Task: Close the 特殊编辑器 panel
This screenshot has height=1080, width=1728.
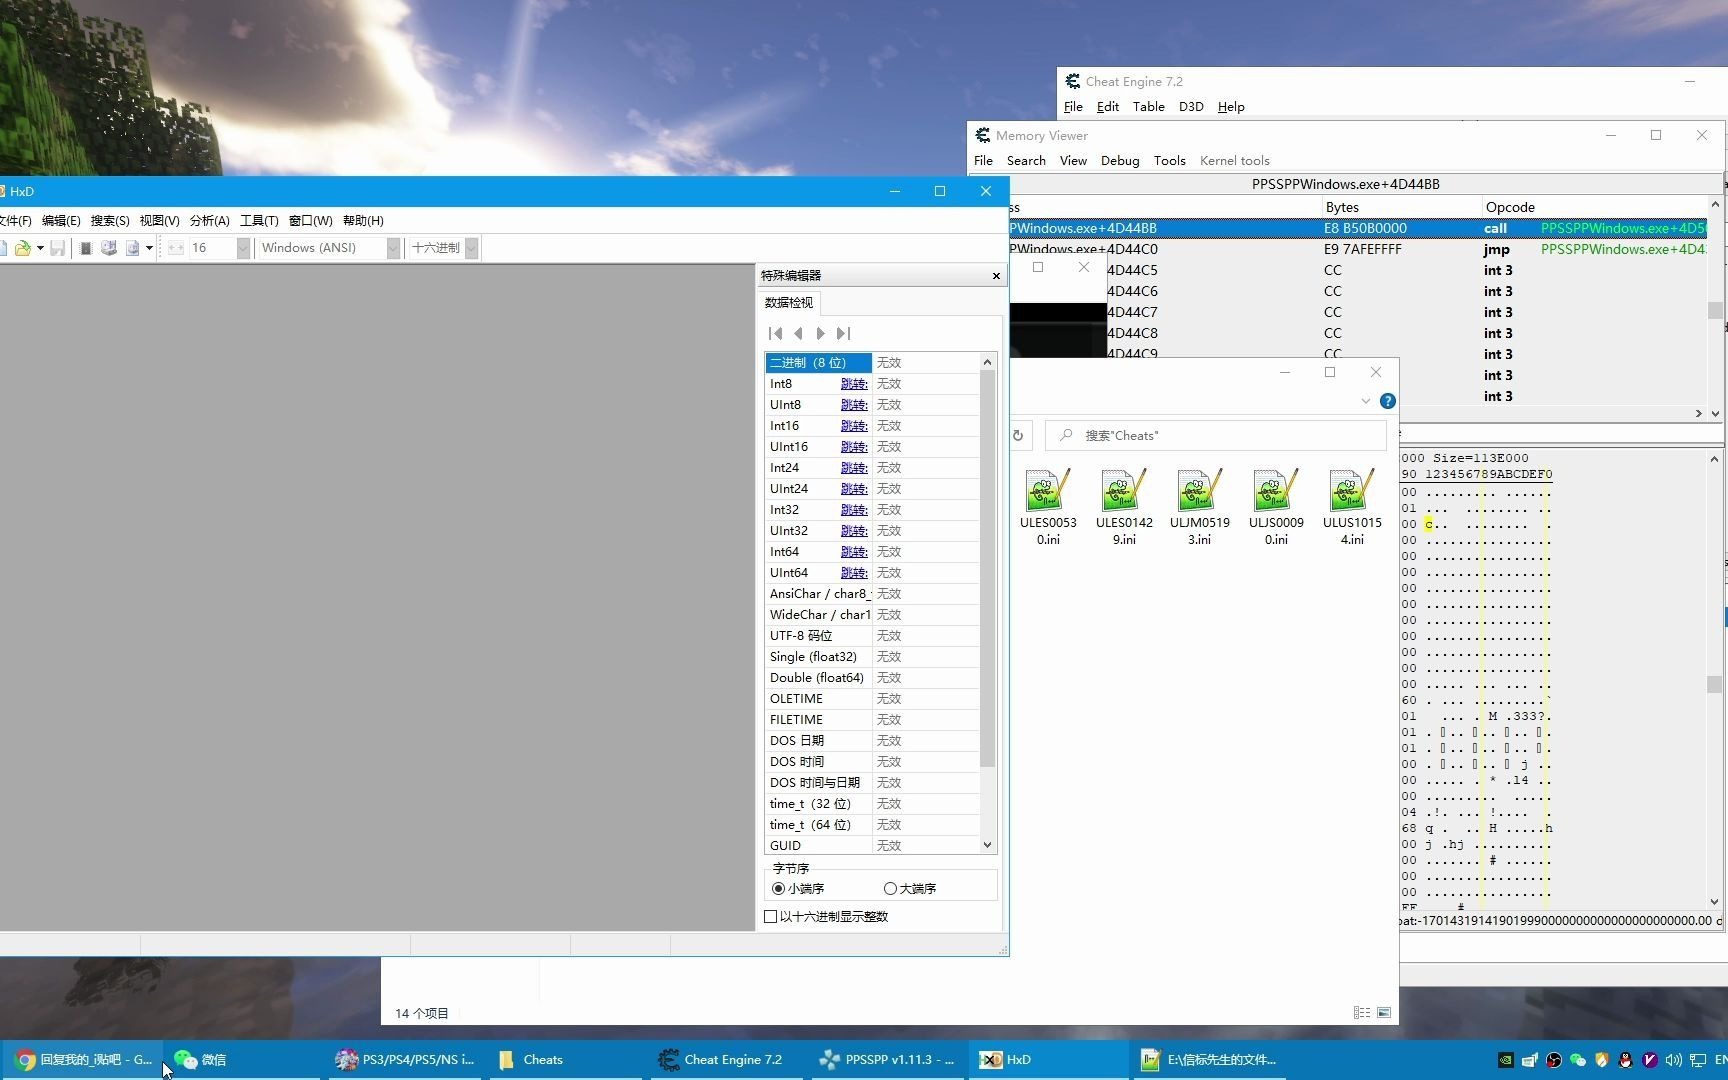Action: point(996,276)
